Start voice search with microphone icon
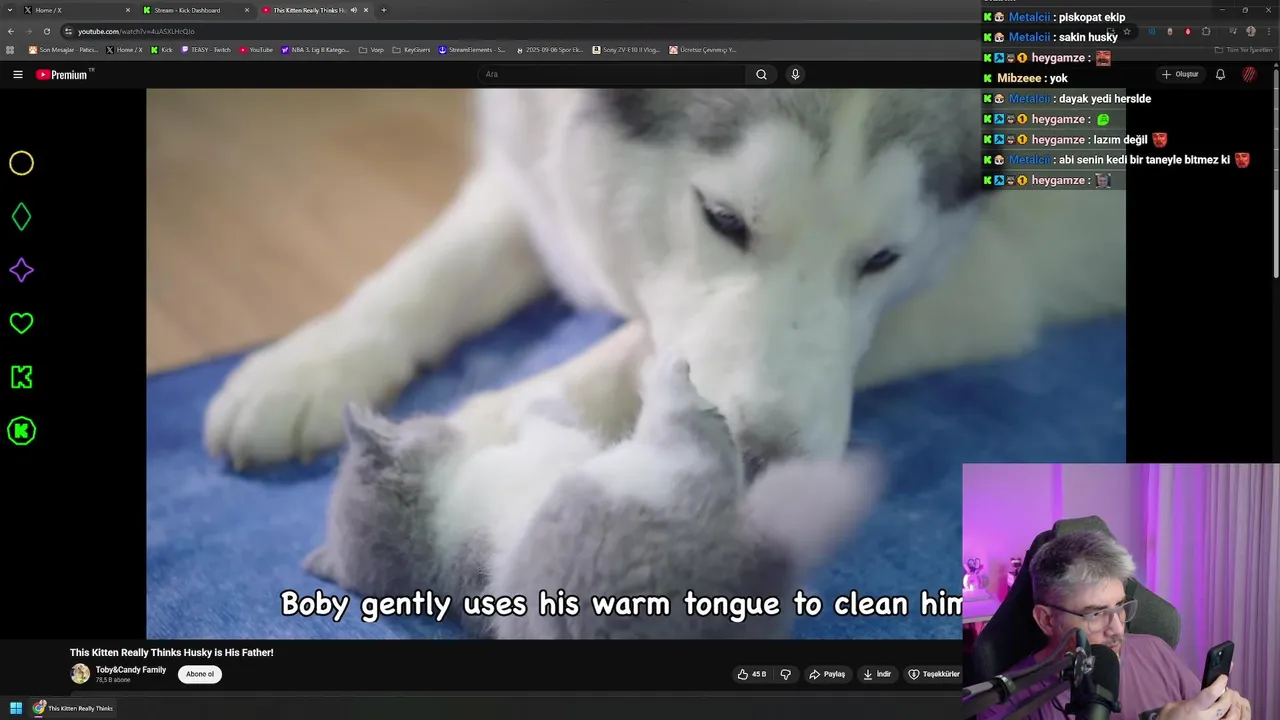This screenshot has width=1280, height=720. (795, 74)
